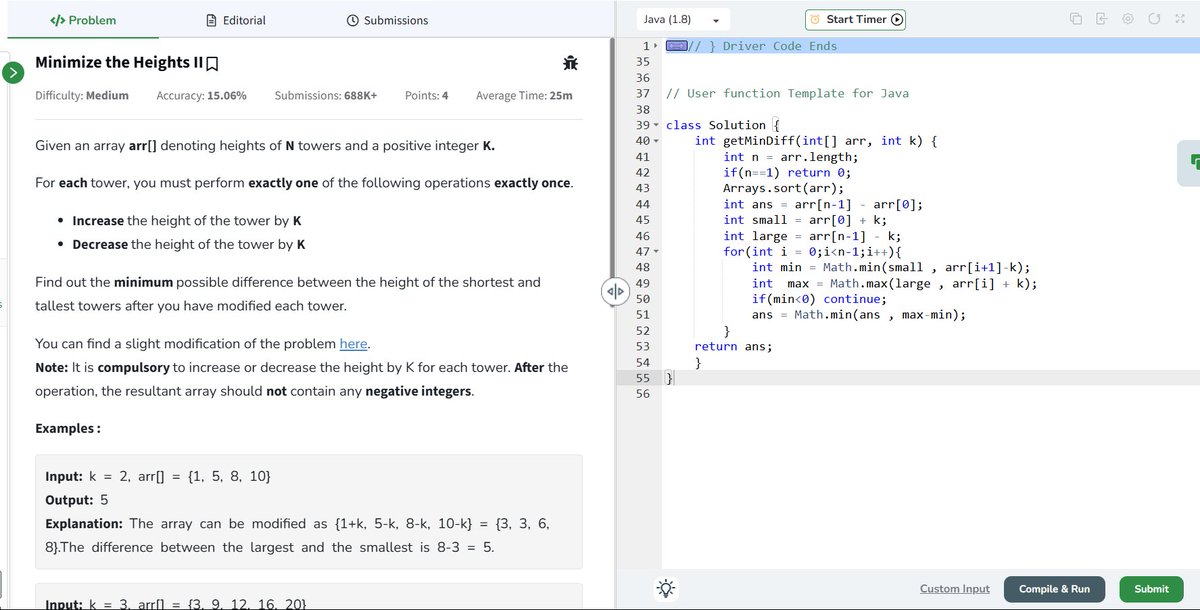Copy the editor code using the copy icon

click(x=1075, y=20)
